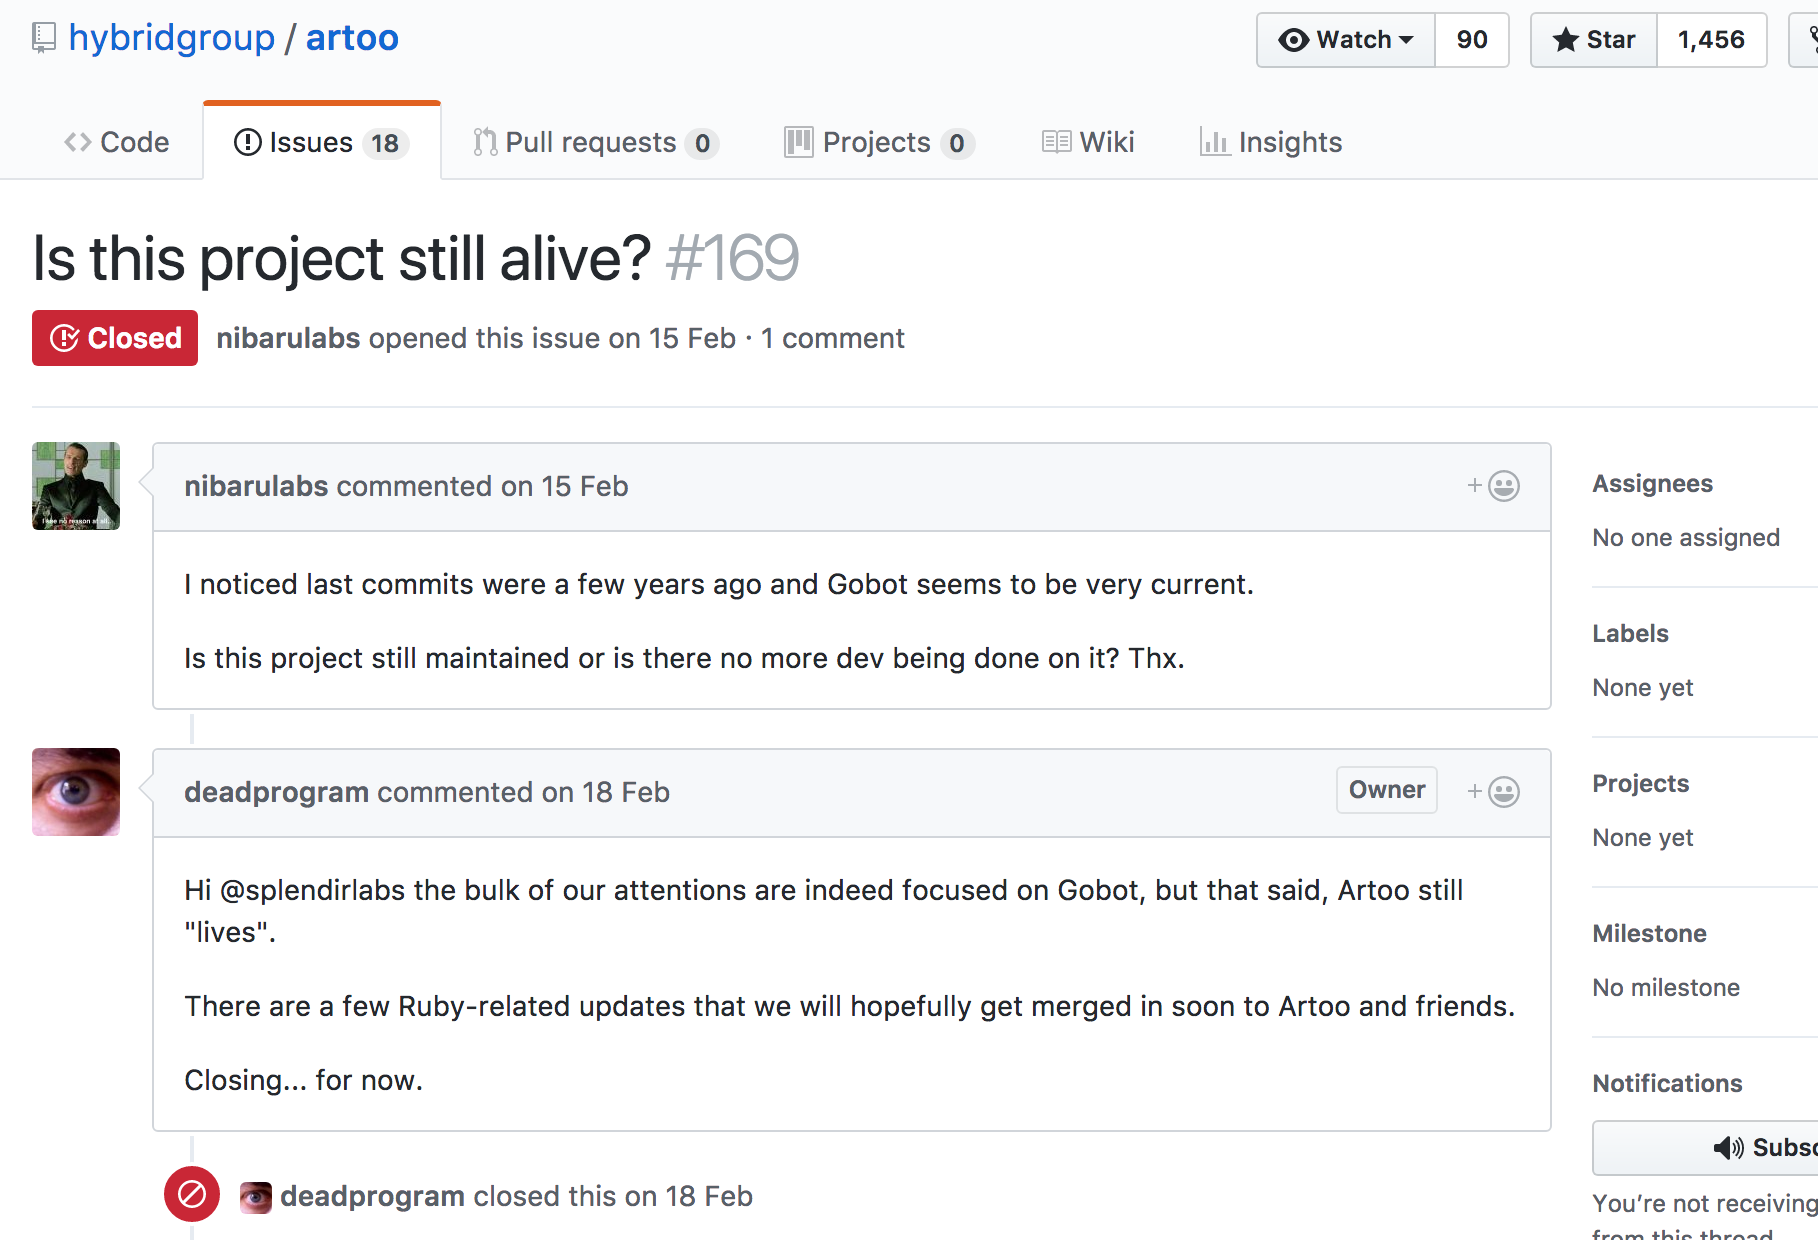Click the Assignees sidebar heading
This screenshot has width=1818, height=1240.
point(1652,484)
